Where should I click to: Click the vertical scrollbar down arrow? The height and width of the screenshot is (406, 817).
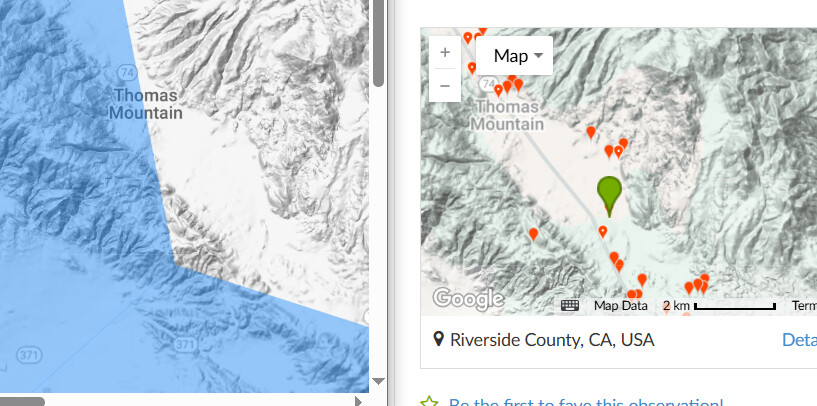(379, 382)
